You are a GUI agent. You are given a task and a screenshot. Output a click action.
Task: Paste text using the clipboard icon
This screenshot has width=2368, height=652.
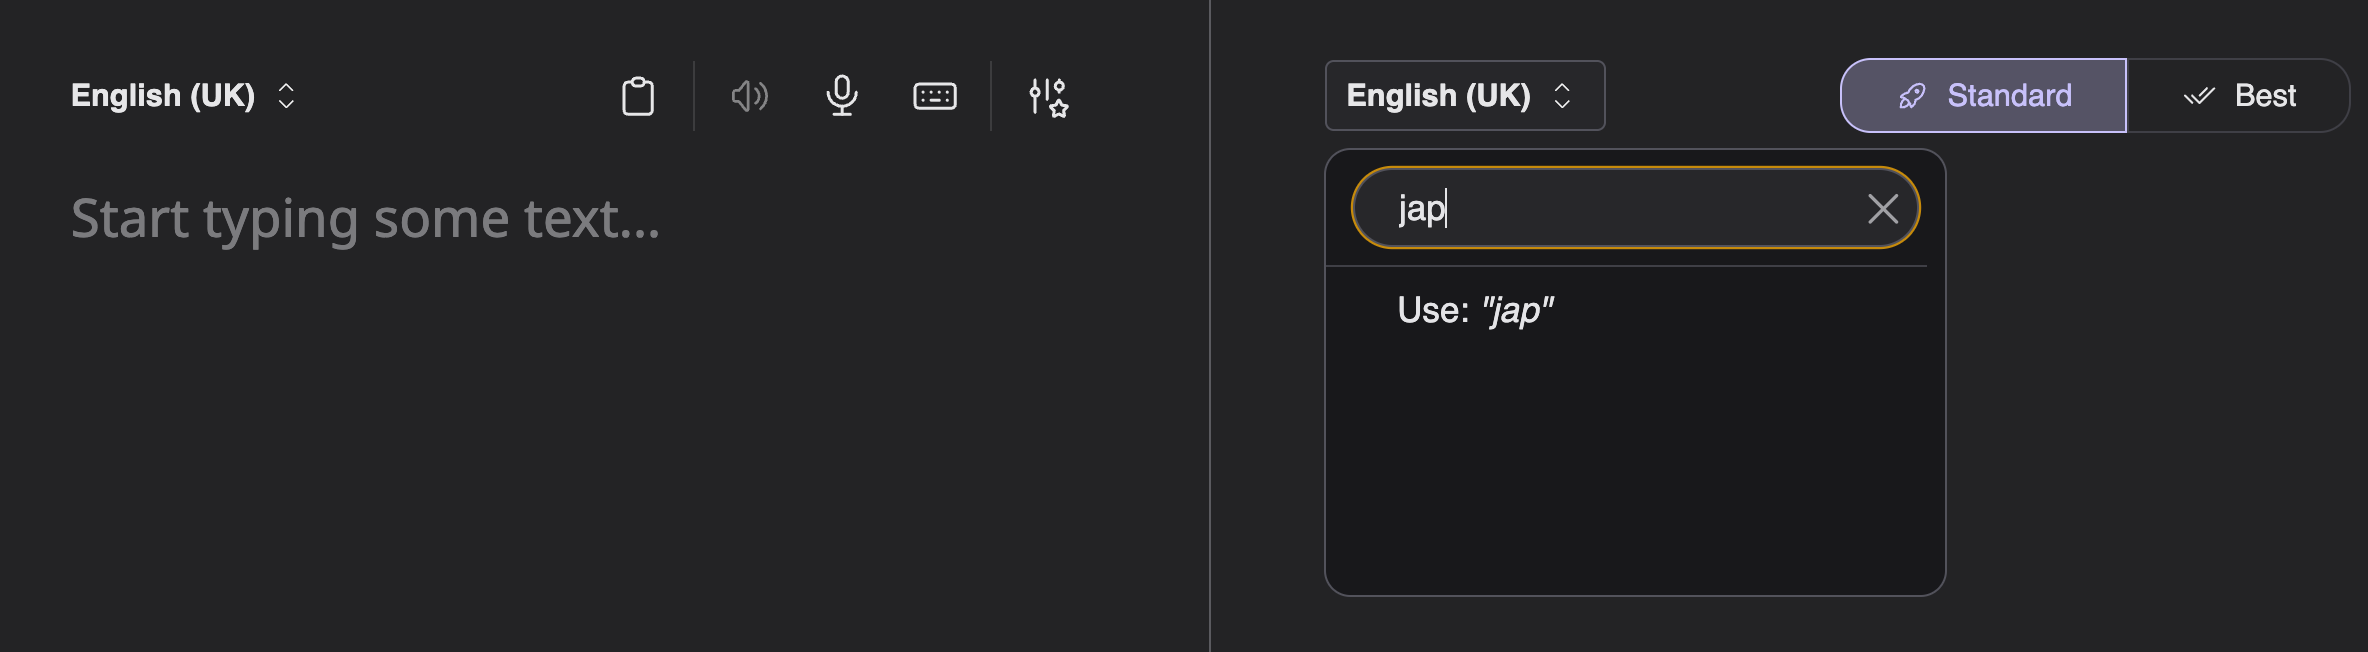(x=638, y=96)
